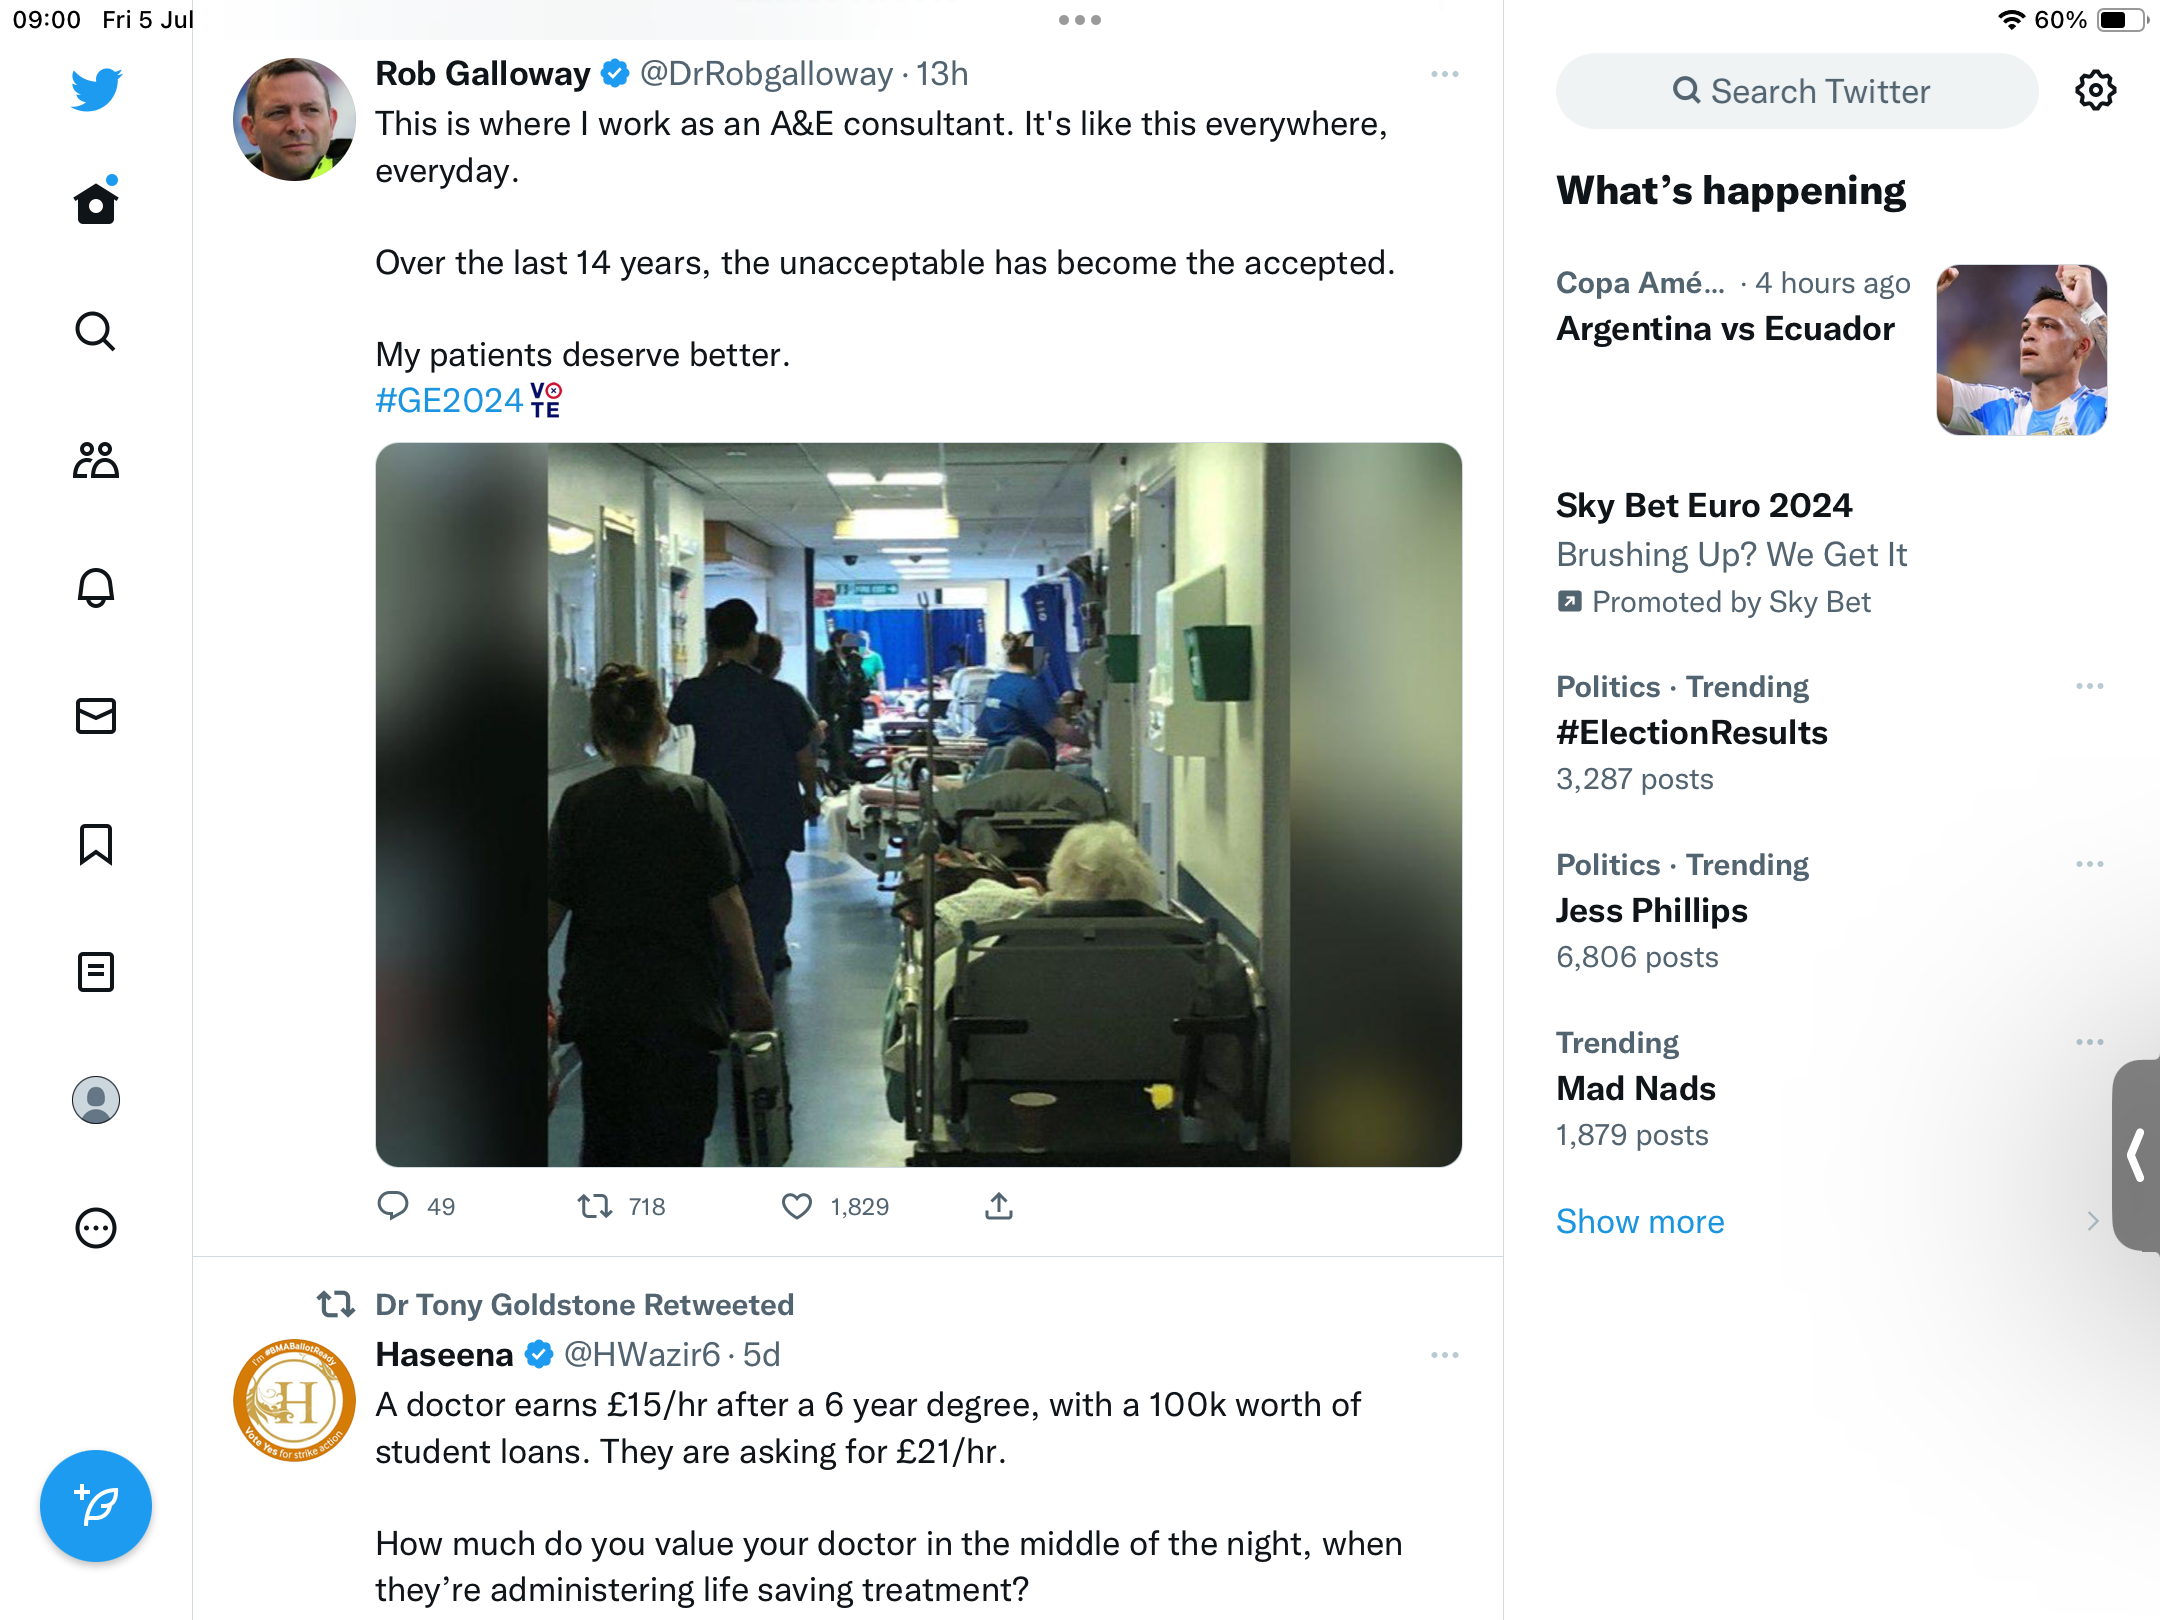The height and width of the screenshot is (1620, 2160).
Task: Pull the slide-over handle at right edge
Action: click(x=2137, y=1155)
